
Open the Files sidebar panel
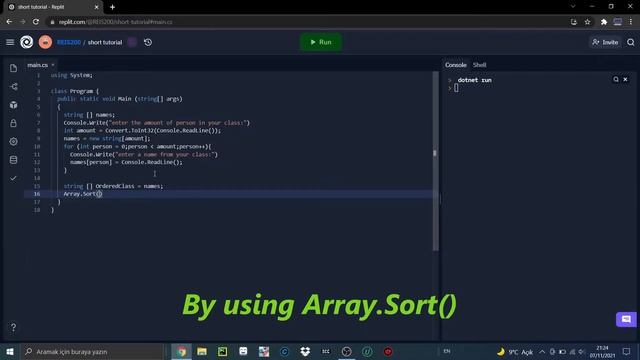tap(13, 68)
